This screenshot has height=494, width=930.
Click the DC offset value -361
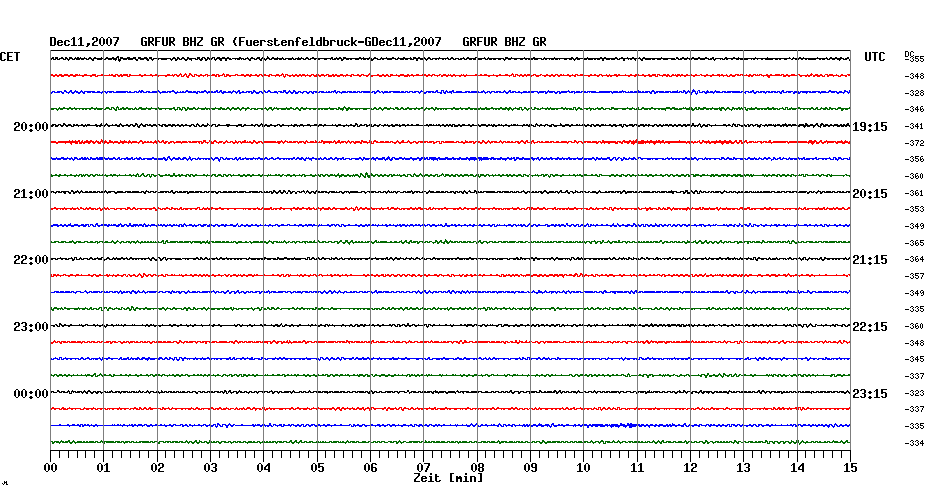pos(915,193)
